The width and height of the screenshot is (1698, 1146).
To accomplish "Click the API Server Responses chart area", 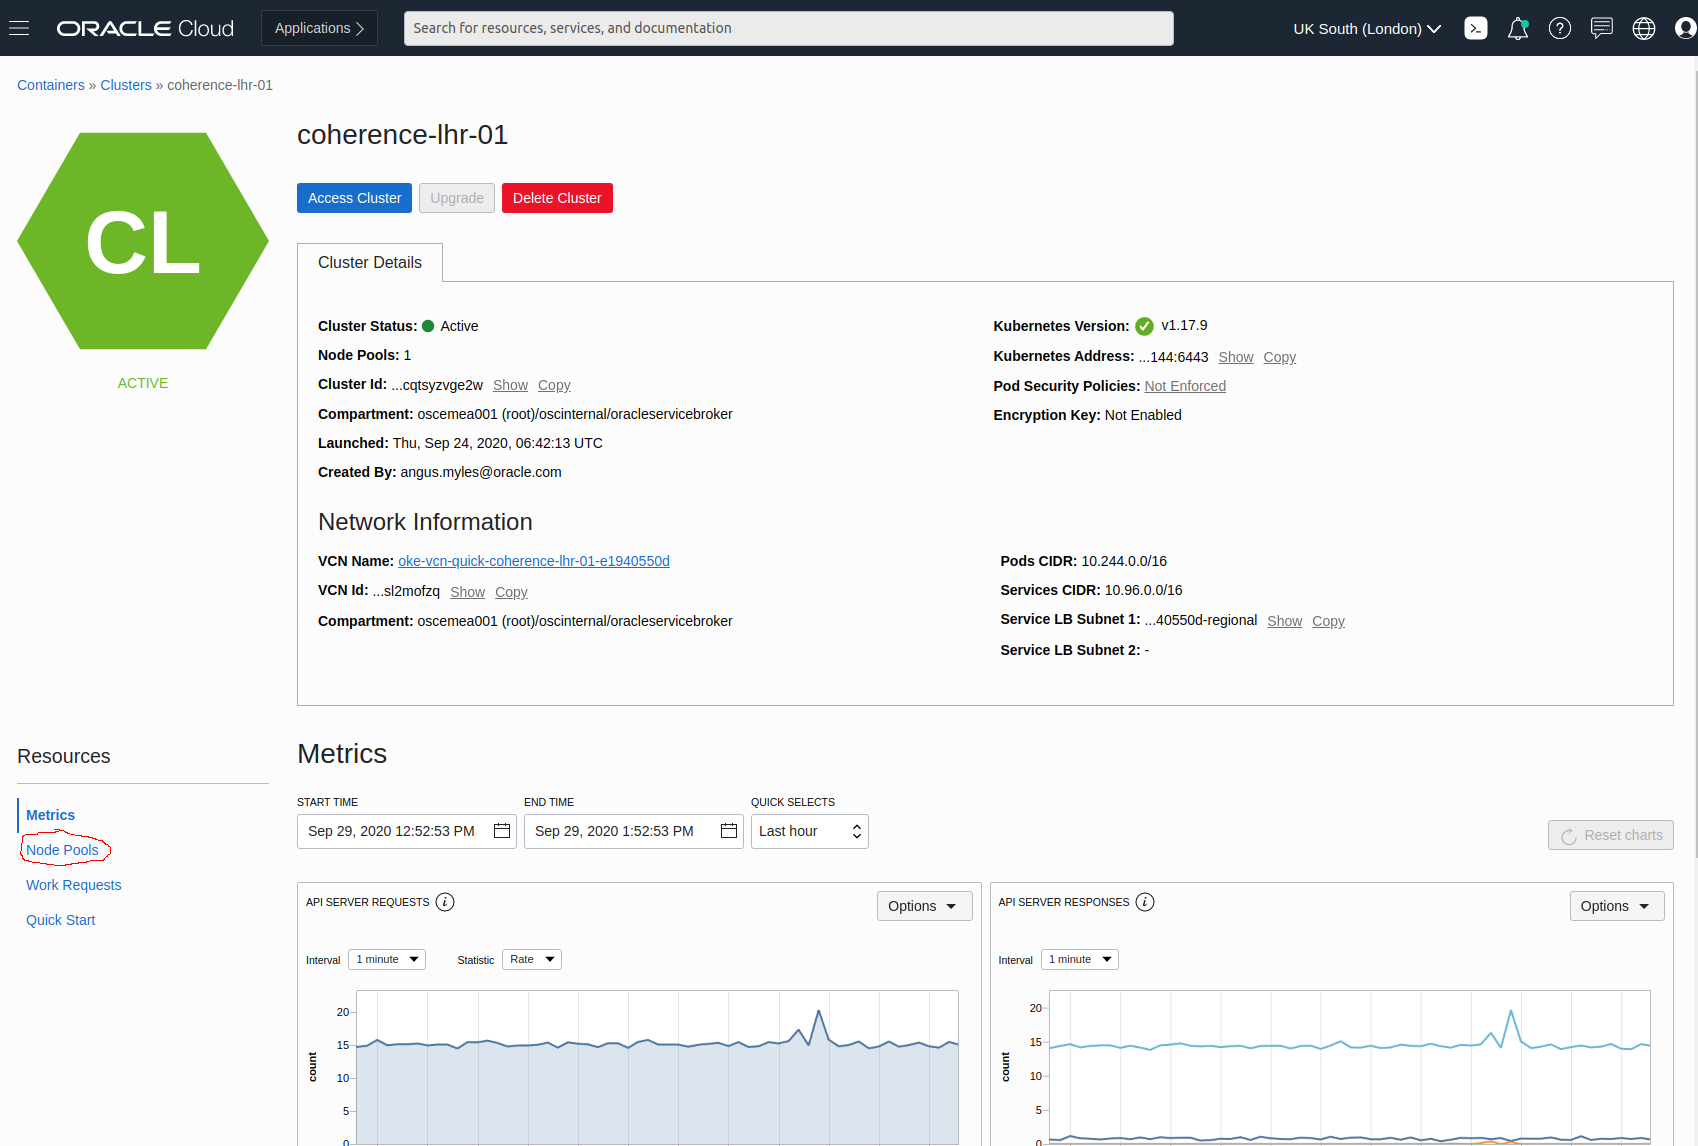I will point(1350,1067).
